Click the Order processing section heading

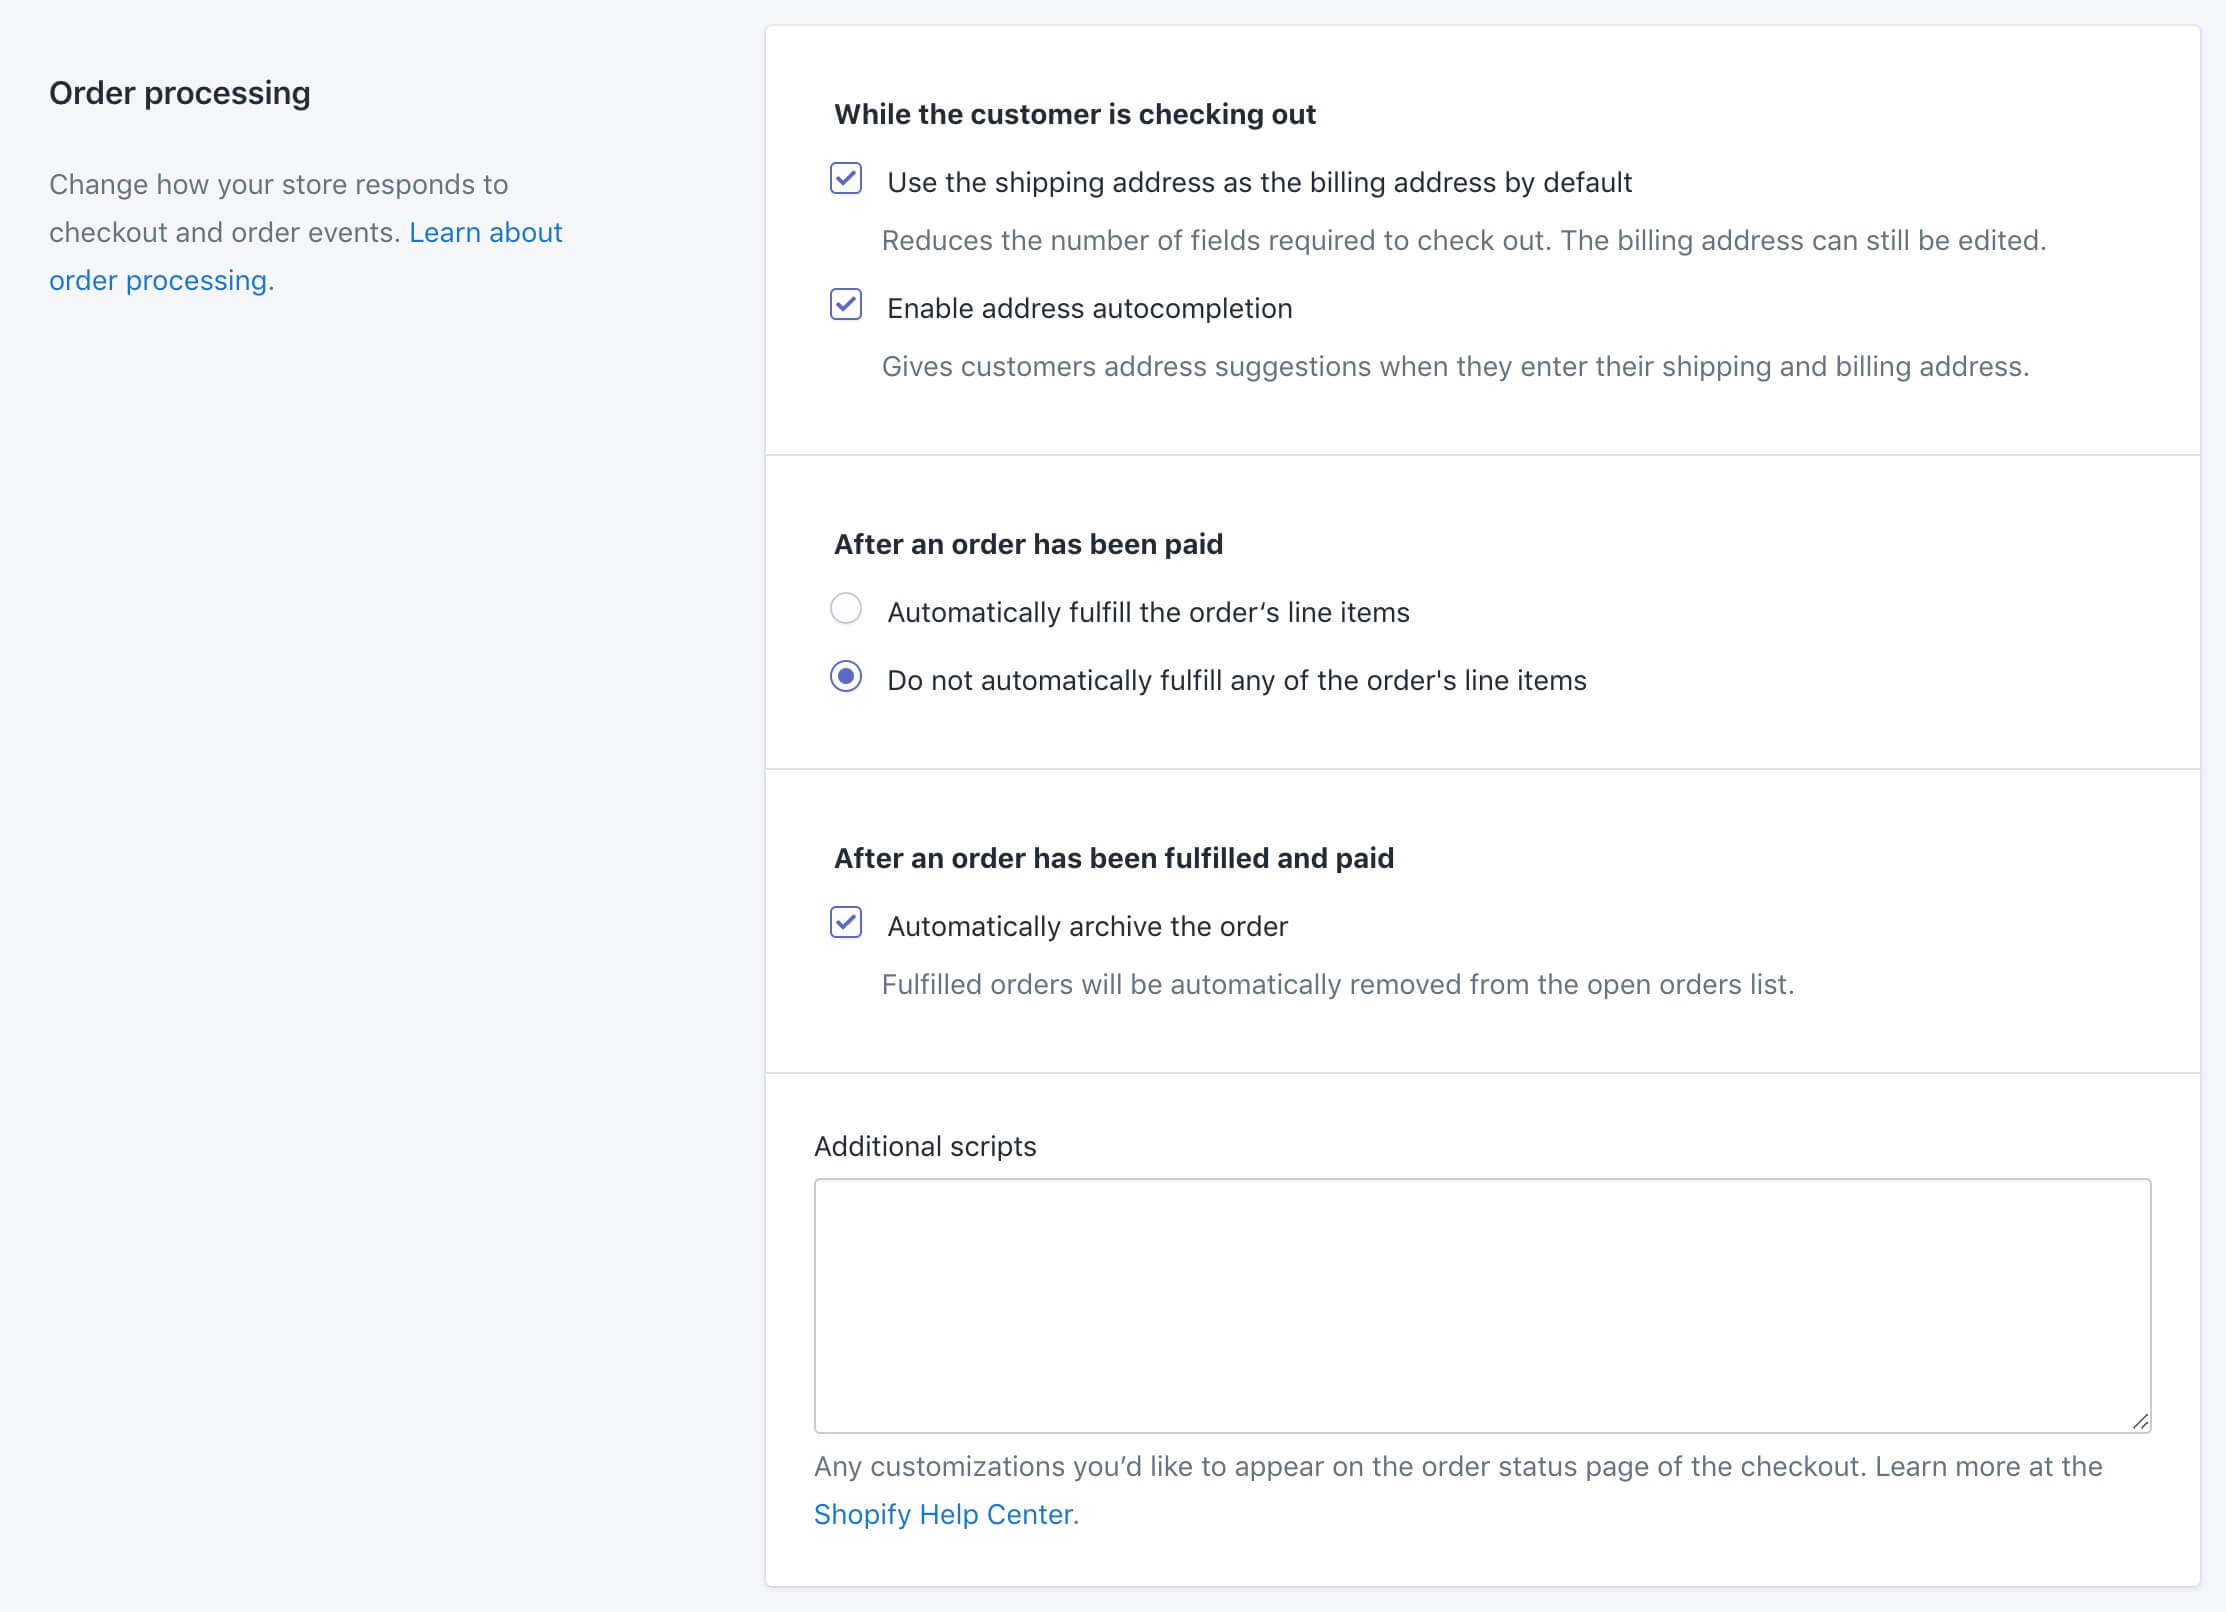coord(180,93)
